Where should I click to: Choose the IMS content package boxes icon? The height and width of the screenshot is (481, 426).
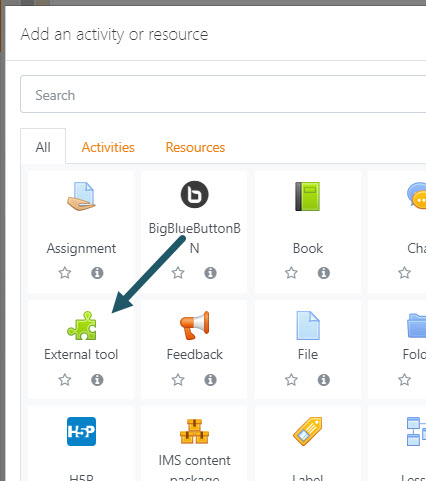(x=195, y=431)
